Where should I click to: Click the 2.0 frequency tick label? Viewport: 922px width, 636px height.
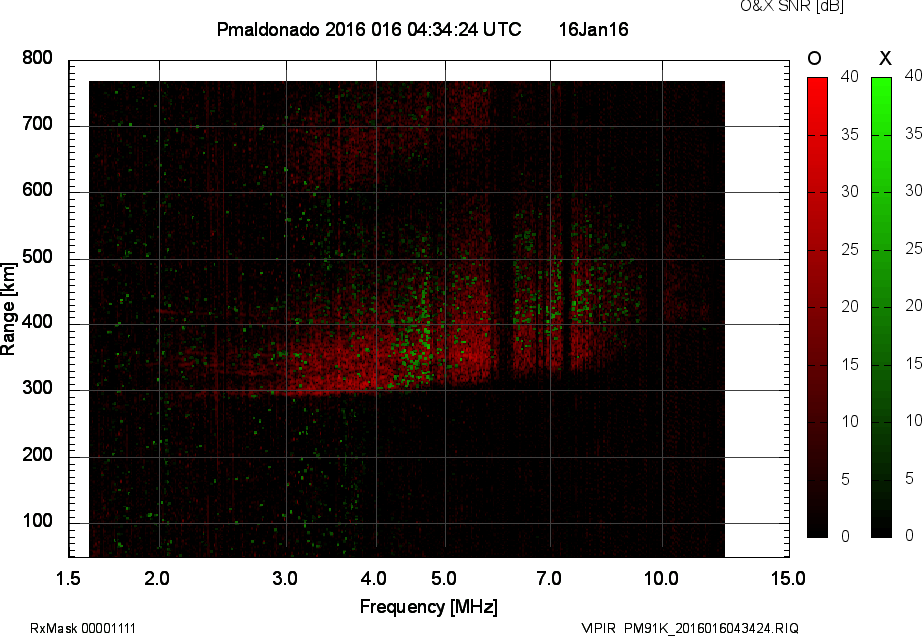(x=157, y=578)
